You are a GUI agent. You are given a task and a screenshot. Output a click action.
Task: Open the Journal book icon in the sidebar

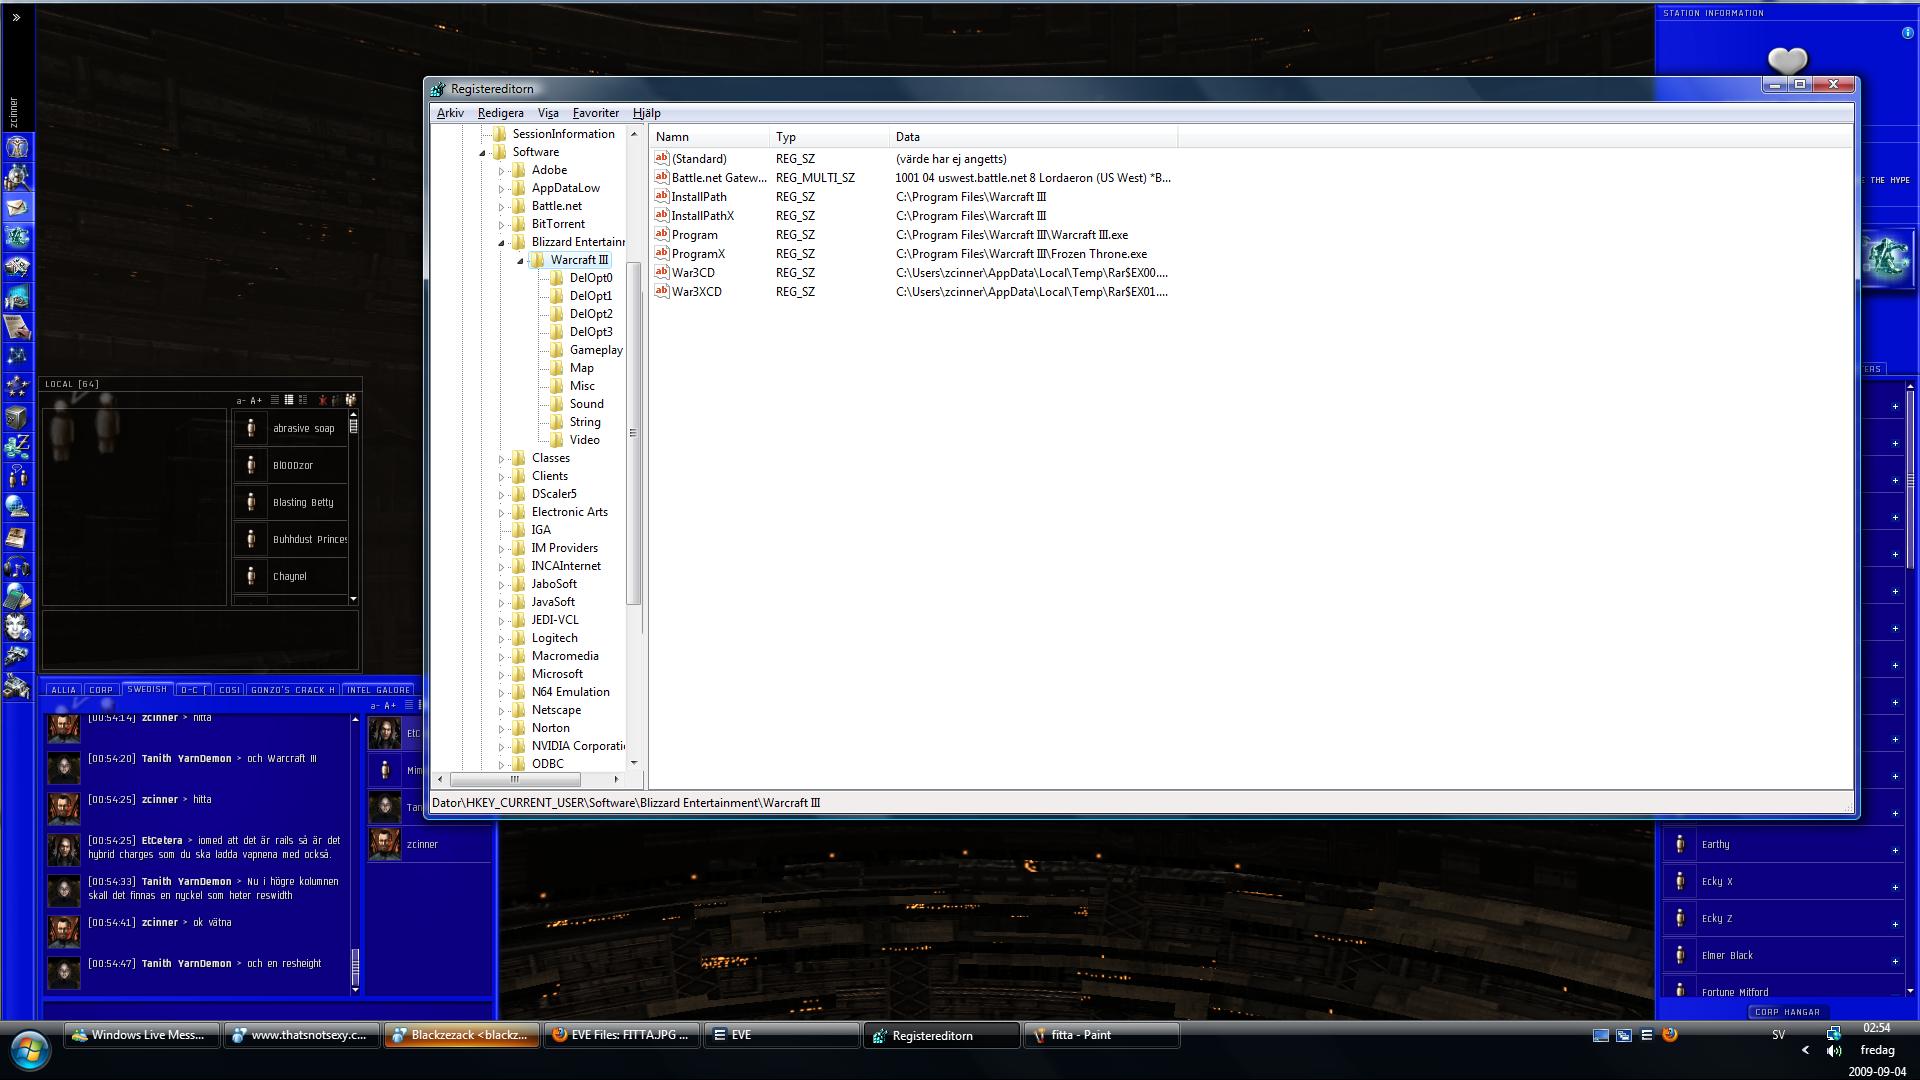17,537
